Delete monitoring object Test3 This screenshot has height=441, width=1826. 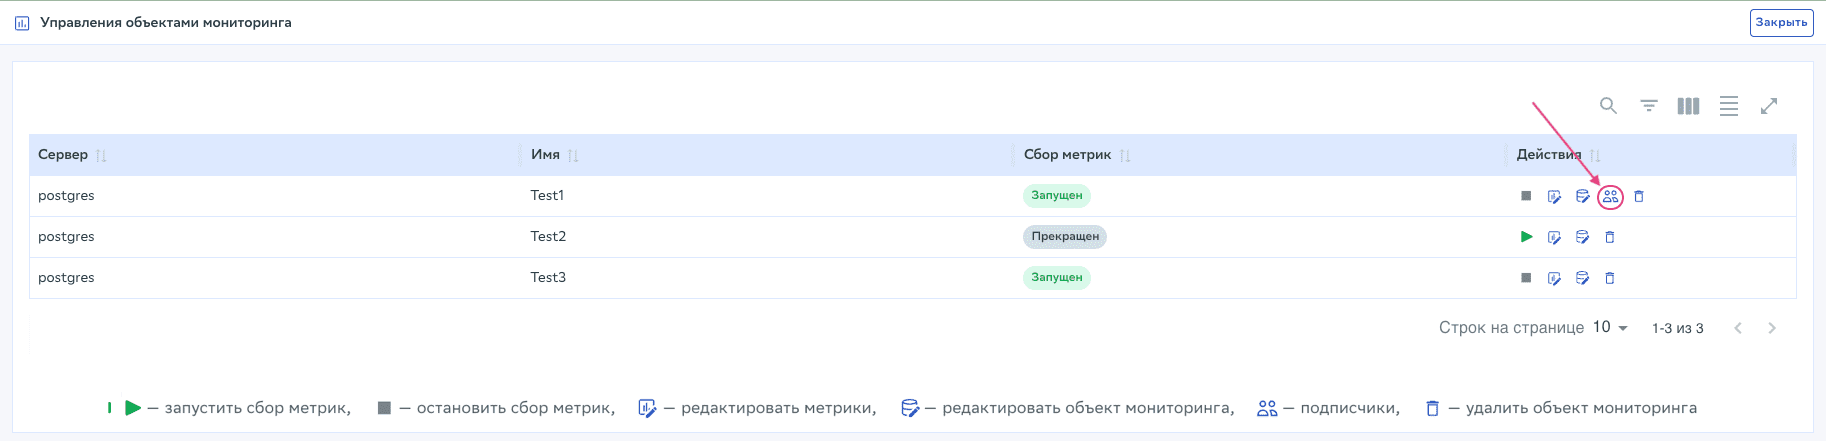(x=1610, y=278)
